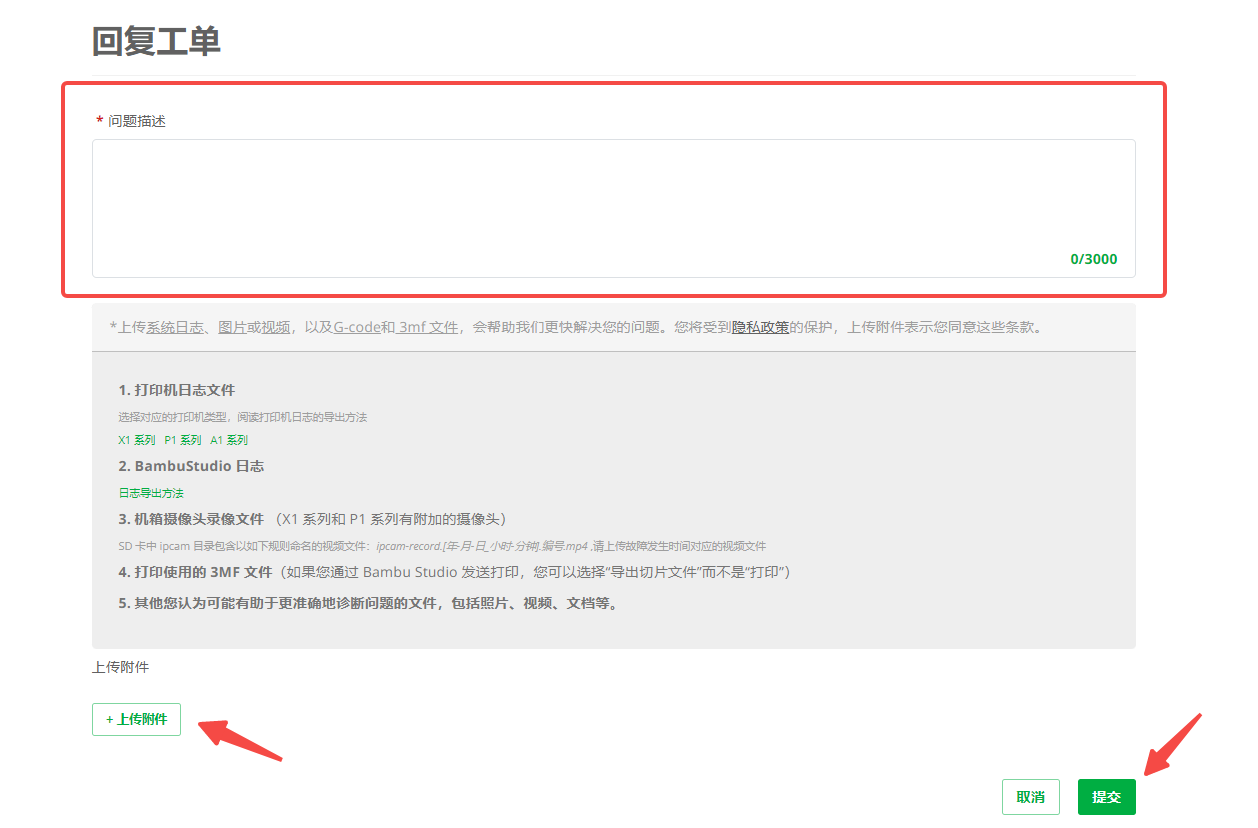The width and height of the screenshot is (1258, 828).
Task: Click the ipcam-record file name pattern text
Action: pyautogui.click(x=483, y=546)
